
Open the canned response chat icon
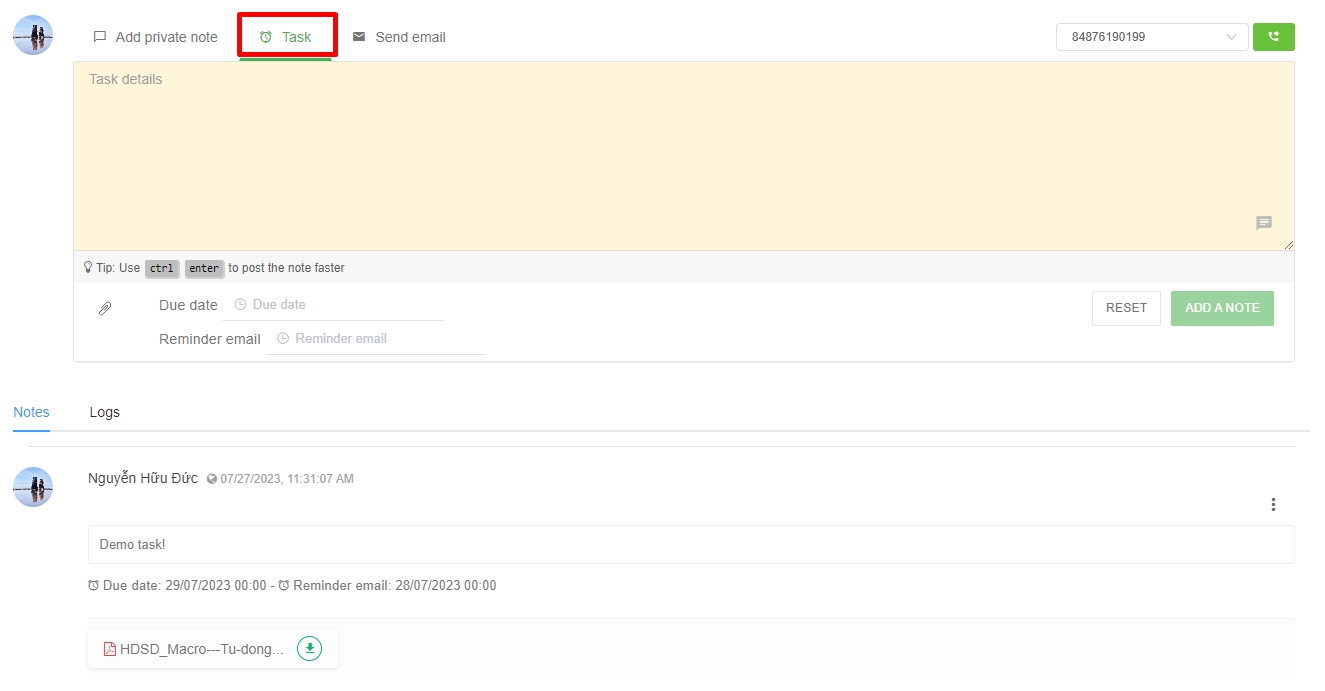point(1264,223)
